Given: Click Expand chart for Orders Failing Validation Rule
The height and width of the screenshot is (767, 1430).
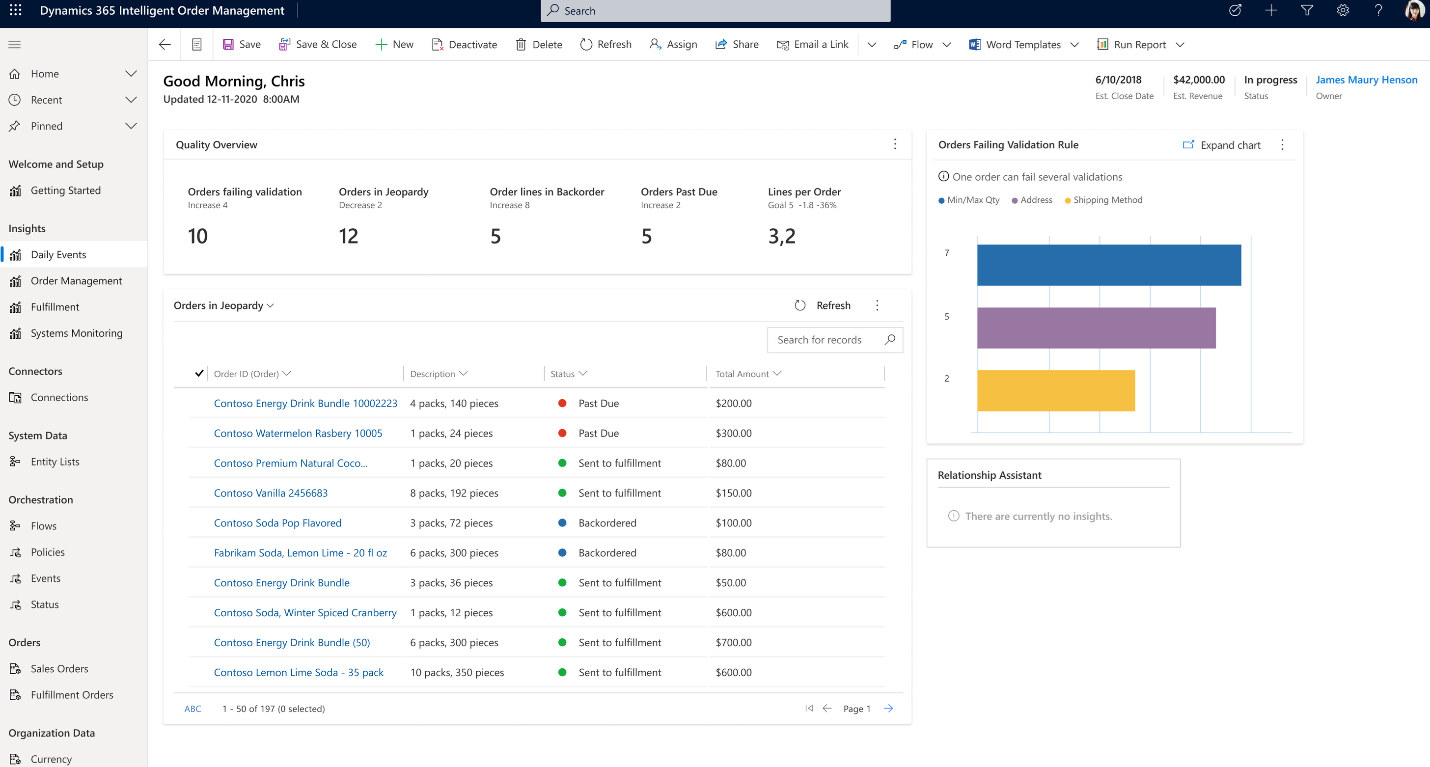Looking at the screenshot, I should 1221,144.
